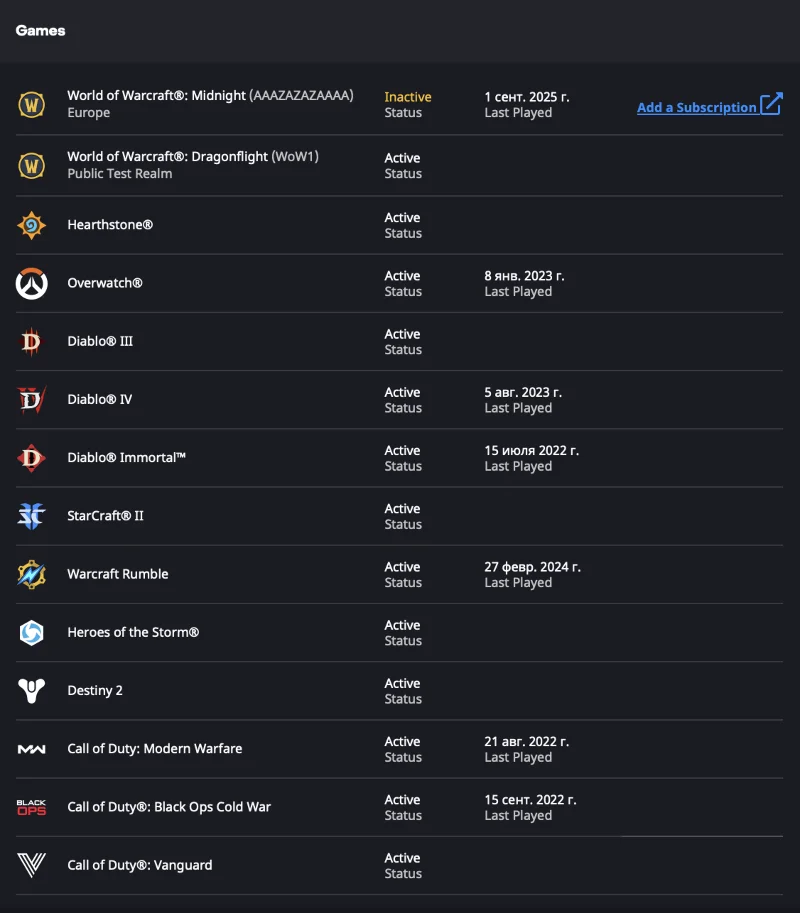
Task: Select the Warcraft Rumble icon
Action: coord(32,574)
